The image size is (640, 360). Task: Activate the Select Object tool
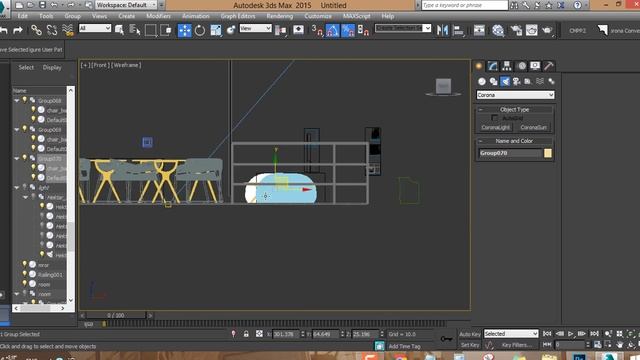(120, 30)
